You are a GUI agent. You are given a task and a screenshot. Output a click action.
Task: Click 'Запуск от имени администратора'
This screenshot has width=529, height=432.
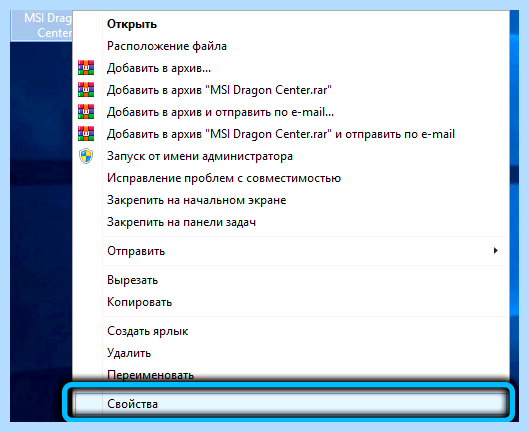[291, 156]
